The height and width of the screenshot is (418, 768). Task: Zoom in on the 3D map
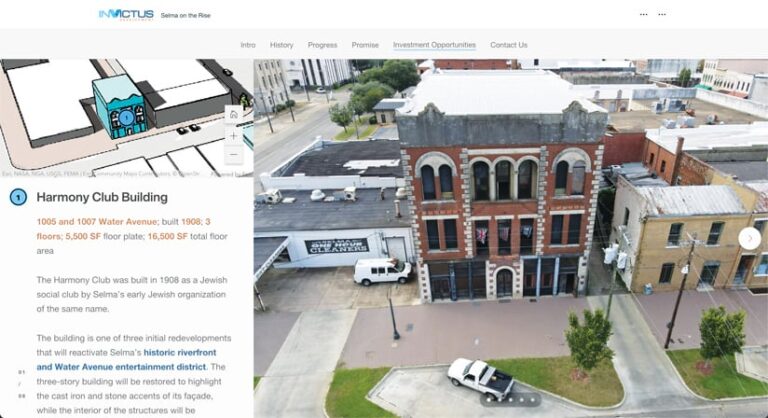click(234, 136)
